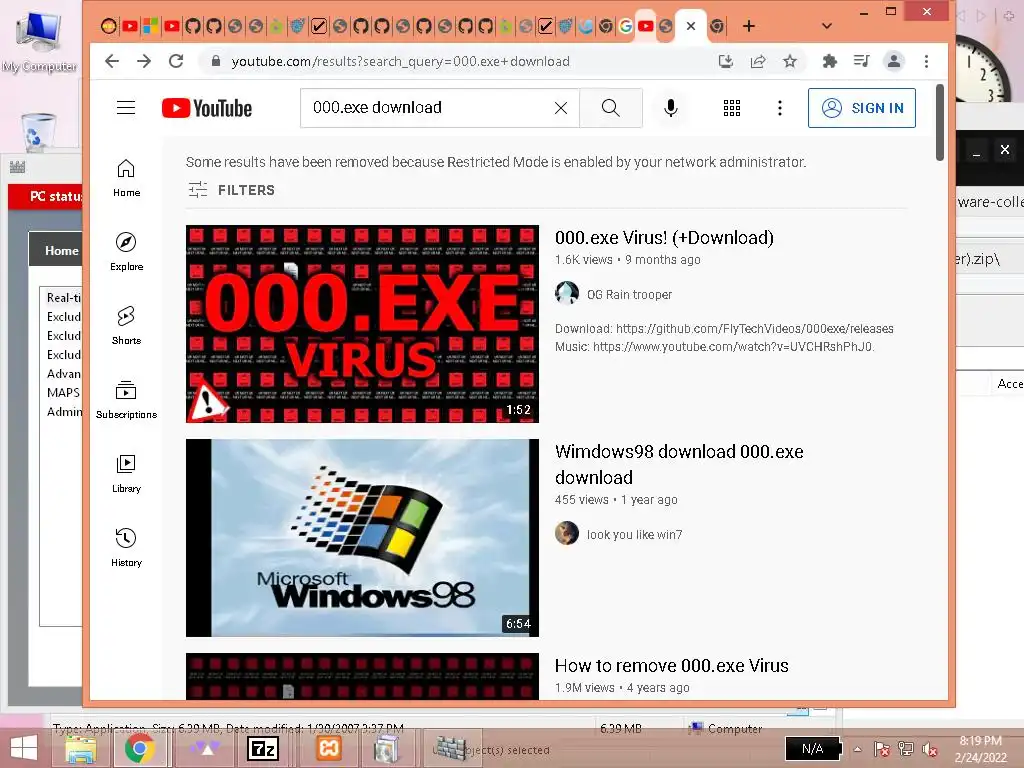This screenshot has height=768, width=1024.
Task: Visit the OG Rain trooper channel name
Action: (629, 295)
